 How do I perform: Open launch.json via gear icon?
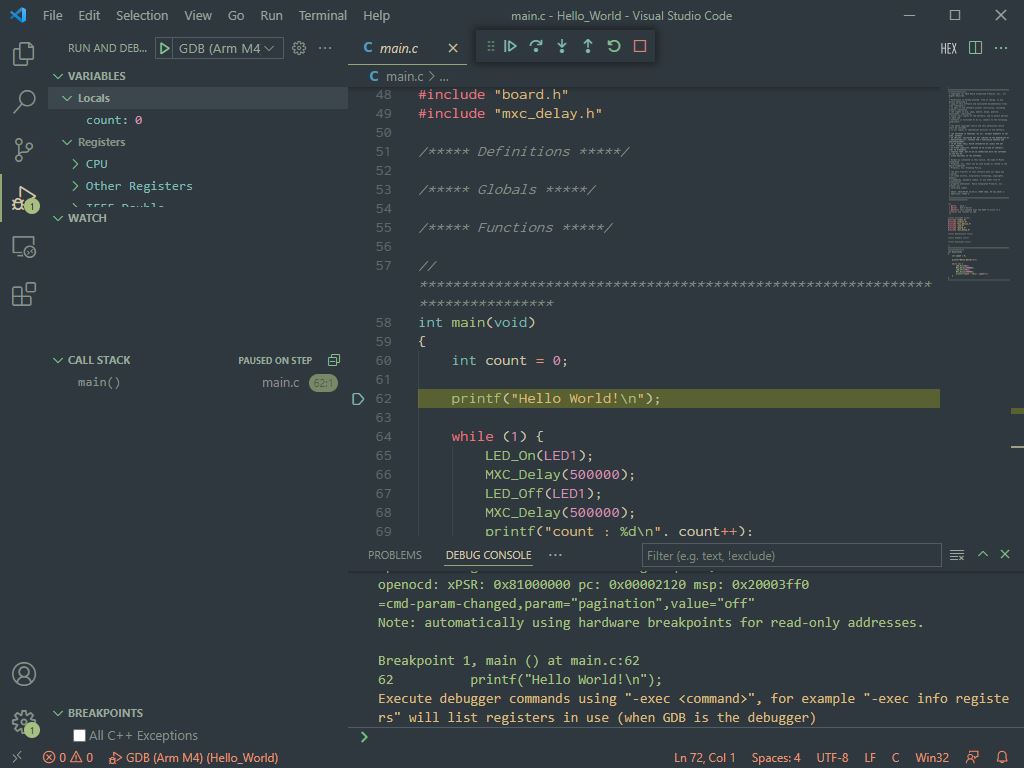pyautogui.click(x=298, y=48)
